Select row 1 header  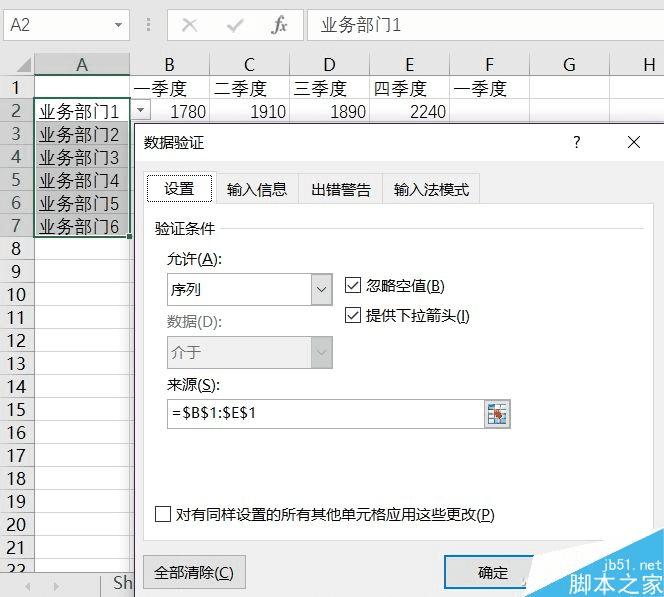point(16,88)
